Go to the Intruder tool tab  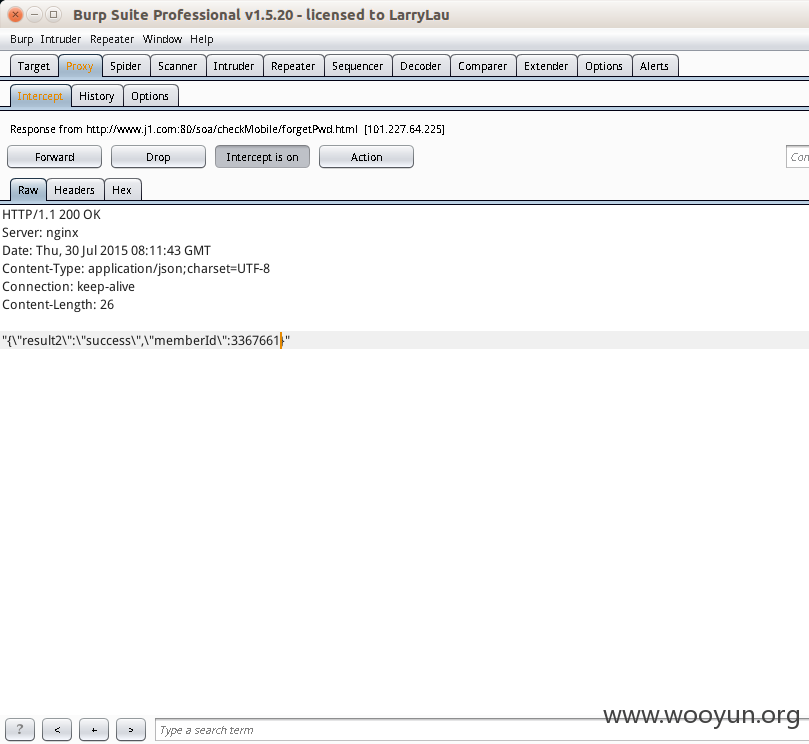pos(234,66)
